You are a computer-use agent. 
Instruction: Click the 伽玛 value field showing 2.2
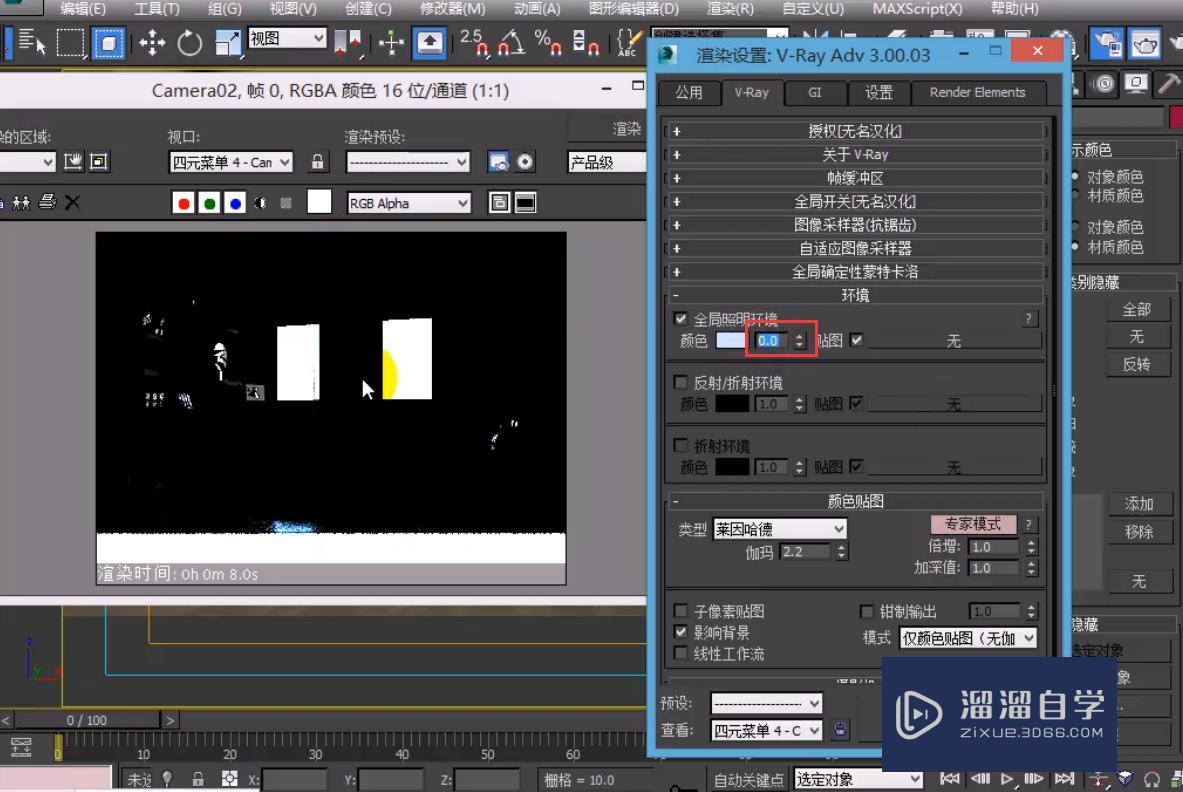804,551
